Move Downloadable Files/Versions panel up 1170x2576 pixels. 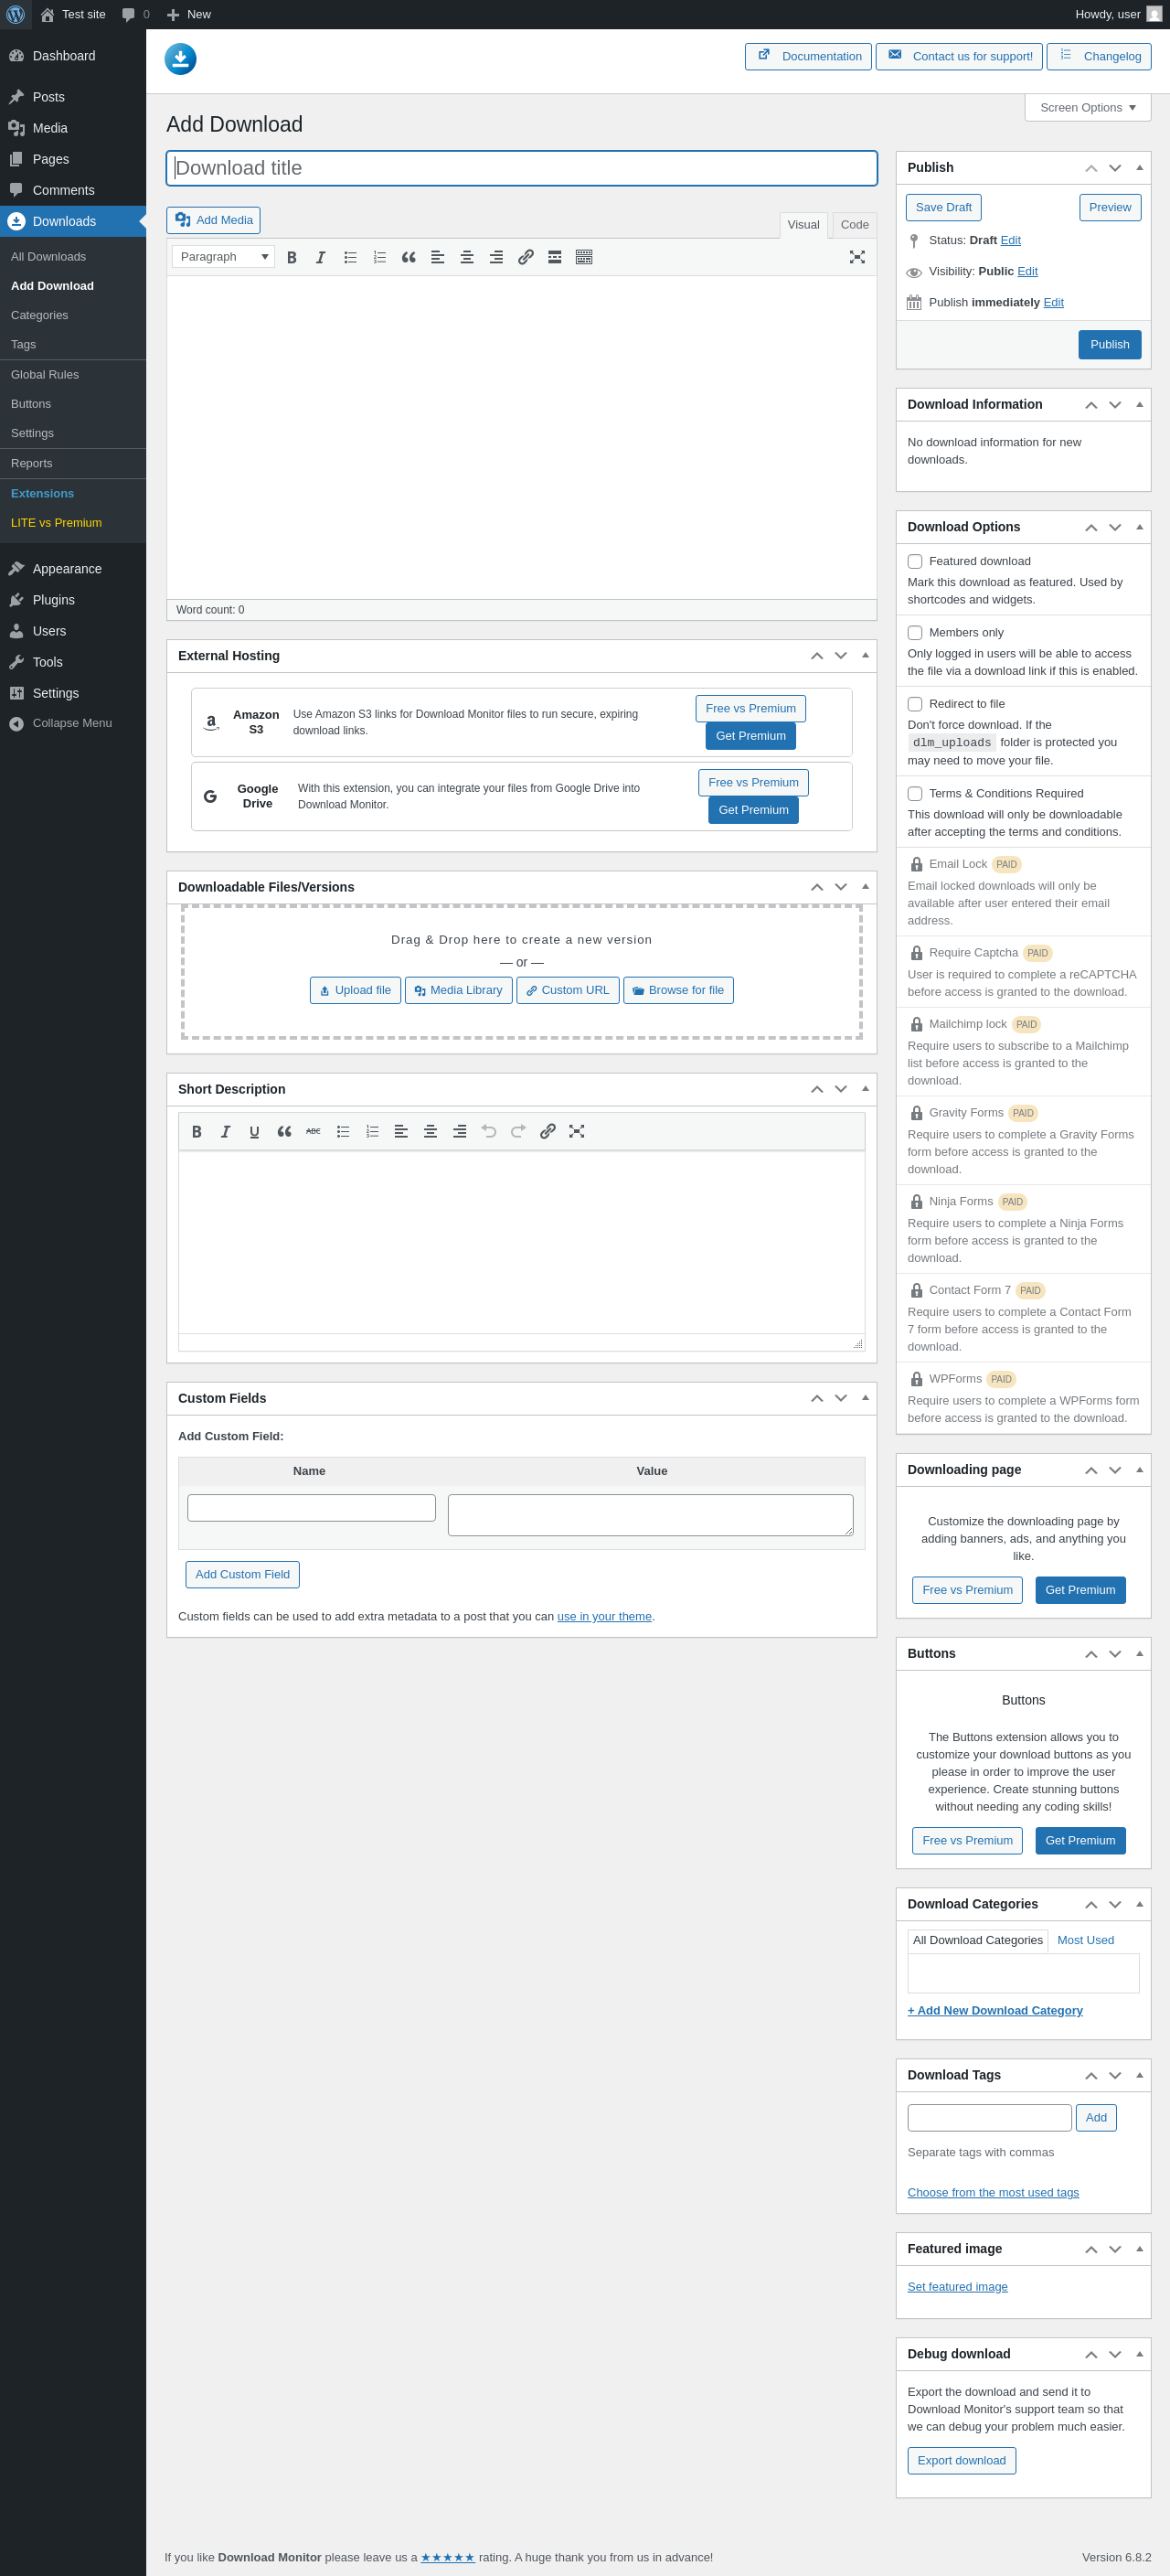click(817, 887)
